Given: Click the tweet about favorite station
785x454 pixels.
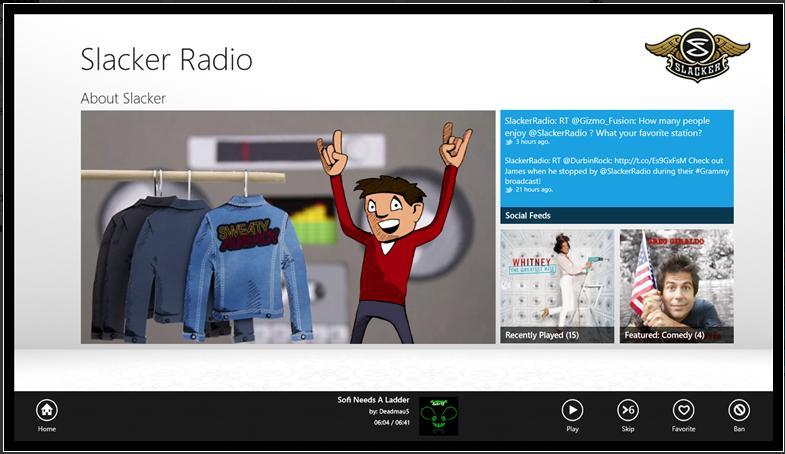Looking at the screenshot, I should [x=607, y=127].
